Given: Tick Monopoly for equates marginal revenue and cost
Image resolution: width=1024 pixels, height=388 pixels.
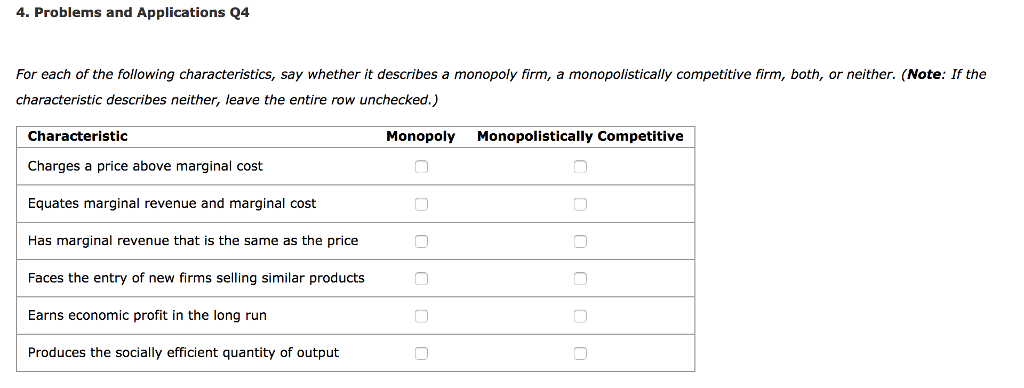Looking at the screenshot, I should tap(421, 204).
